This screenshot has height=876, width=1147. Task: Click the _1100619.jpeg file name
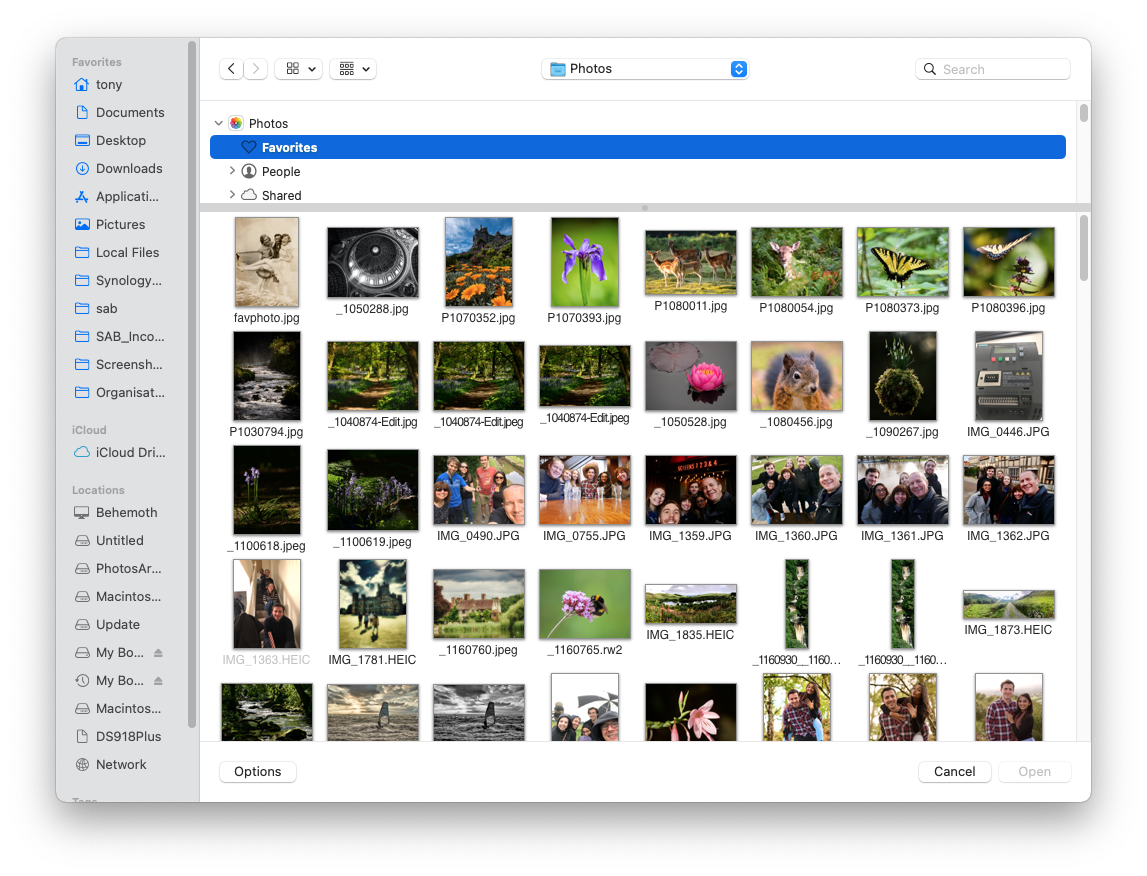coord(373,542)
